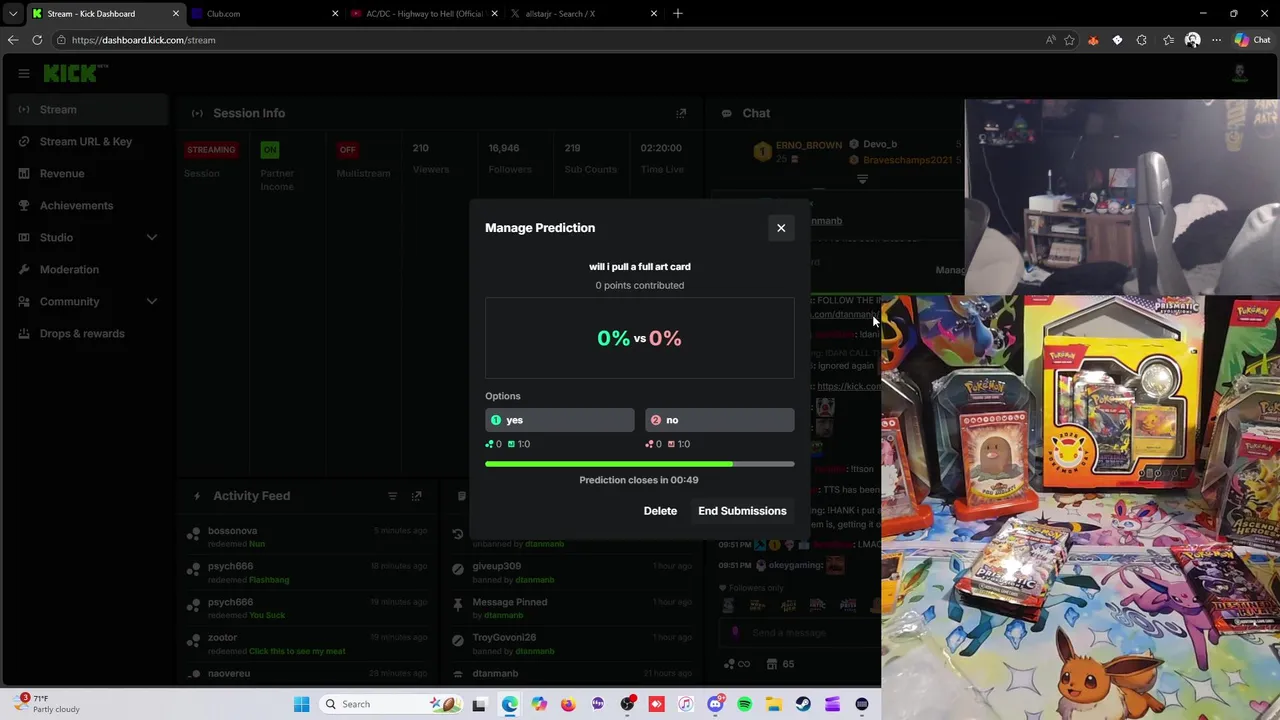Viewport: 1280px width, 720px height.
Task: Pop out the Activity Feed panel
Action: 417,496
